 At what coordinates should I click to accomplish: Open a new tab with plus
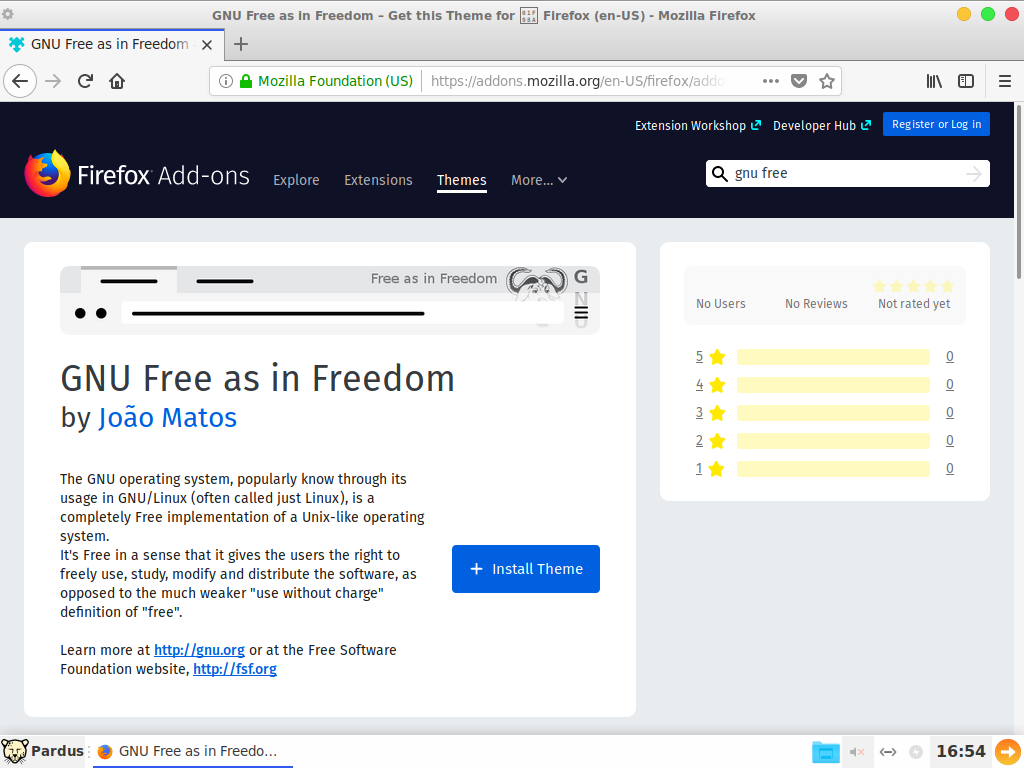[241, 44]
